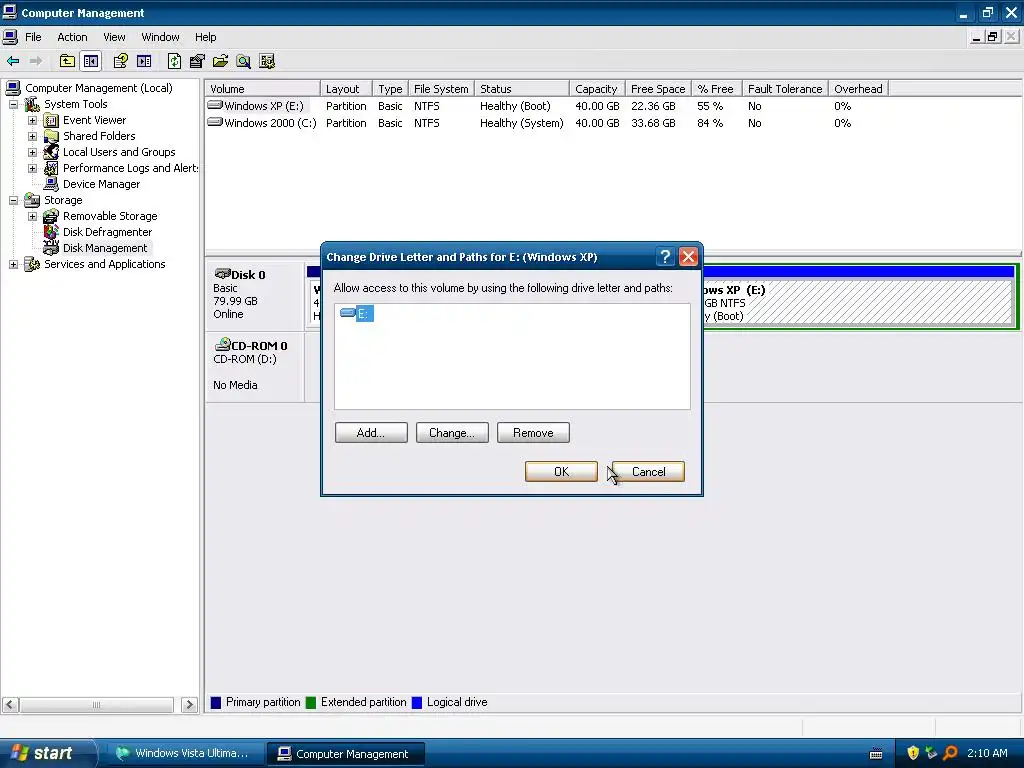Click the Fault Tolerance column header

click(x=785, y=89)
